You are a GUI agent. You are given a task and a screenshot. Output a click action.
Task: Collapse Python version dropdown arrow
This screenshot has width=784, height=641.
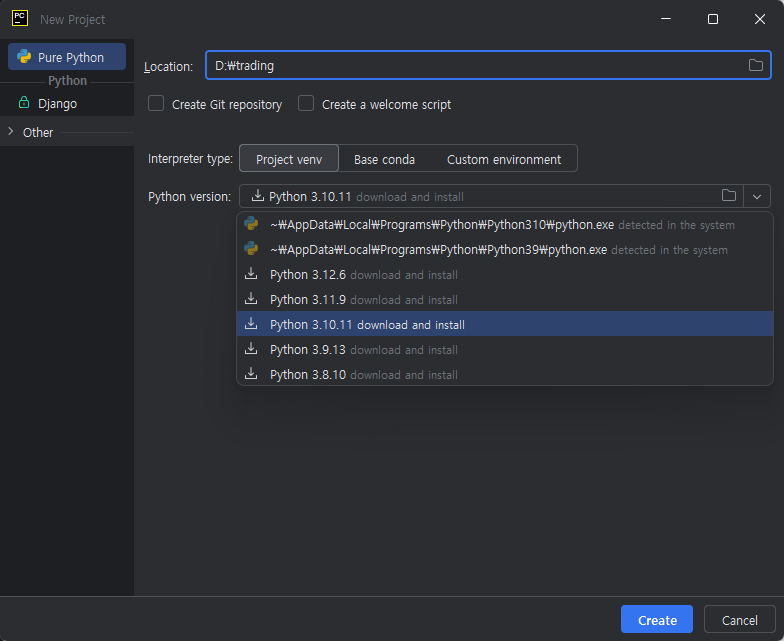tap(757, 196)
